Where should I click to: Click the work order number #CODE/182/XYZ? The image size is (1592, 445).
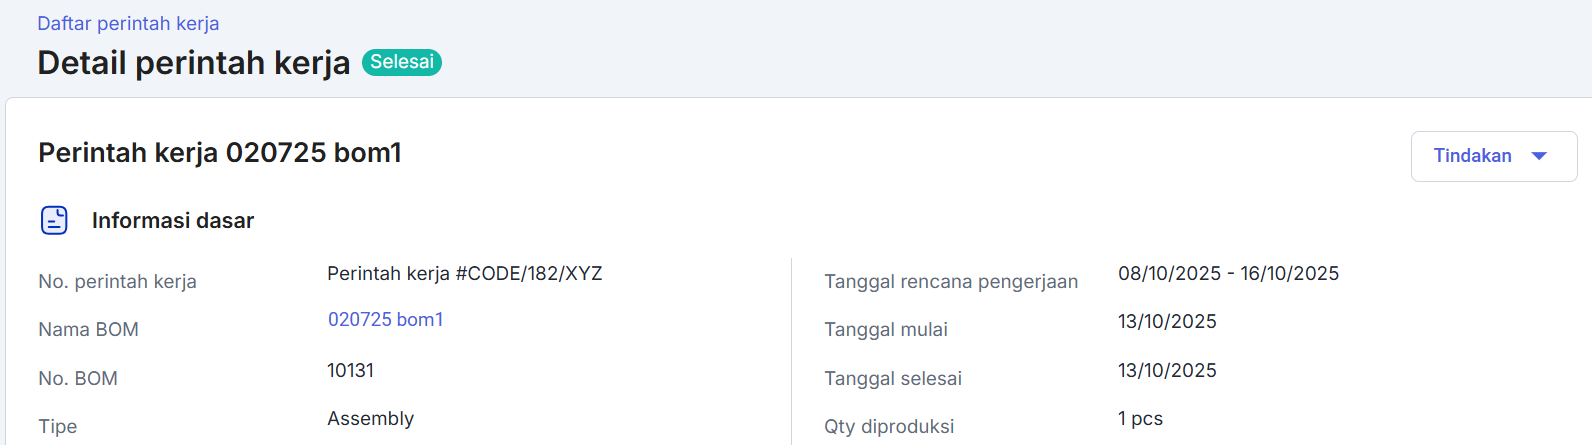tap(465, 274)
